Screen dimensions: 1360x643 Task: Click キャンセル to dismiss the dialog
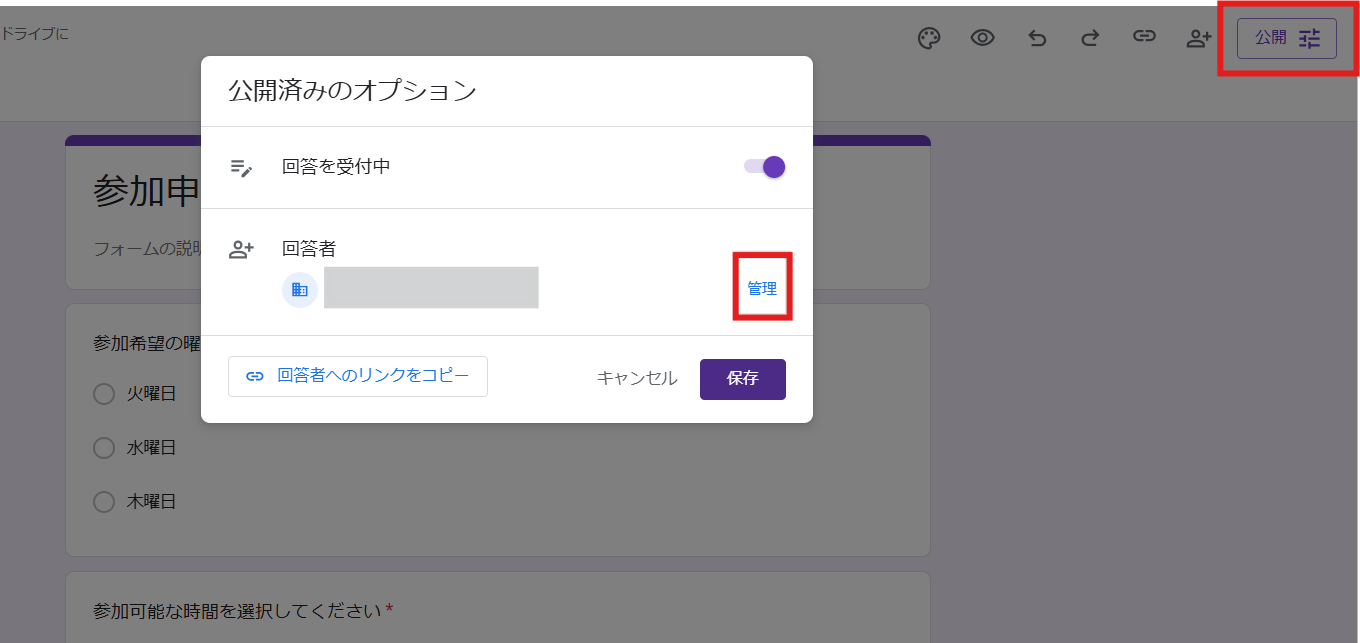click(x=637, y=379)
